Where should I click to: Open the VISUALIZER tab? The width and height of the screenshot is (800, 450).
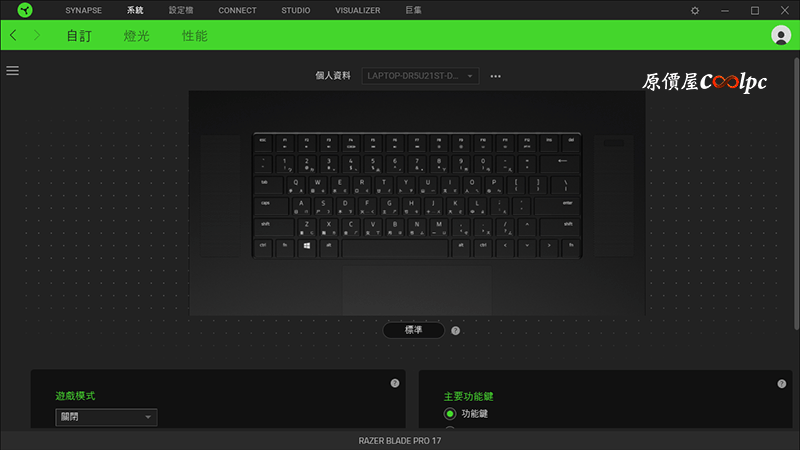[358, 10]
